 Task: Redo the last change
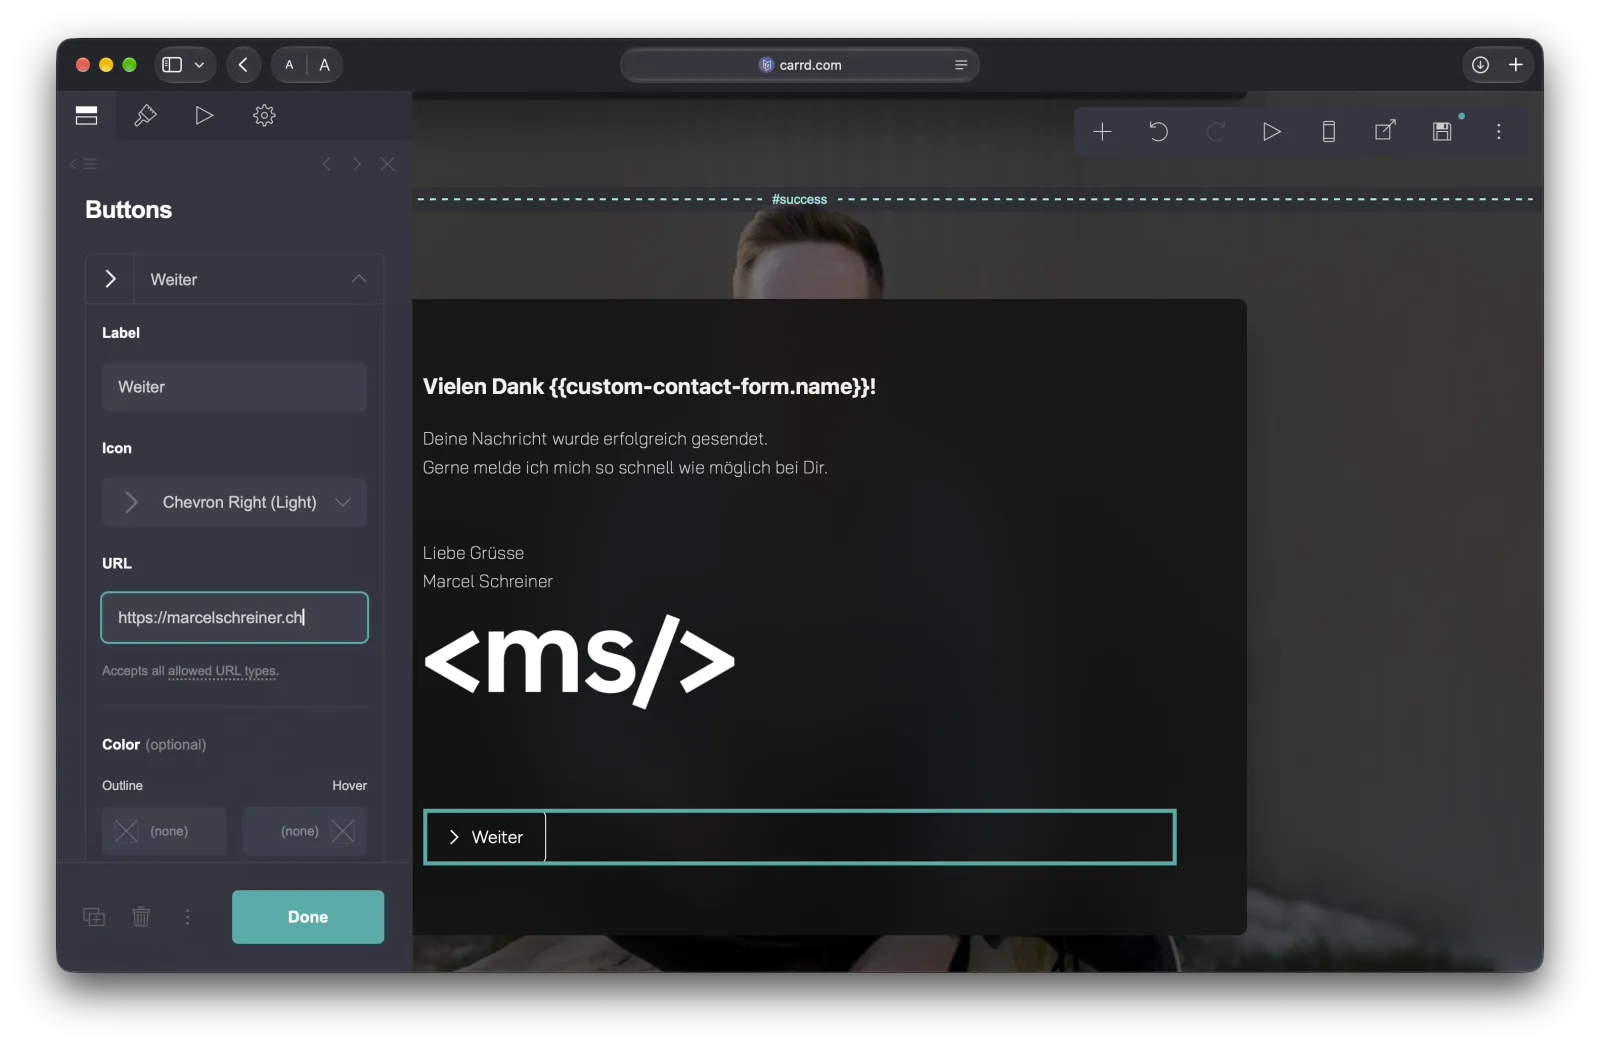coord(1215,131)
